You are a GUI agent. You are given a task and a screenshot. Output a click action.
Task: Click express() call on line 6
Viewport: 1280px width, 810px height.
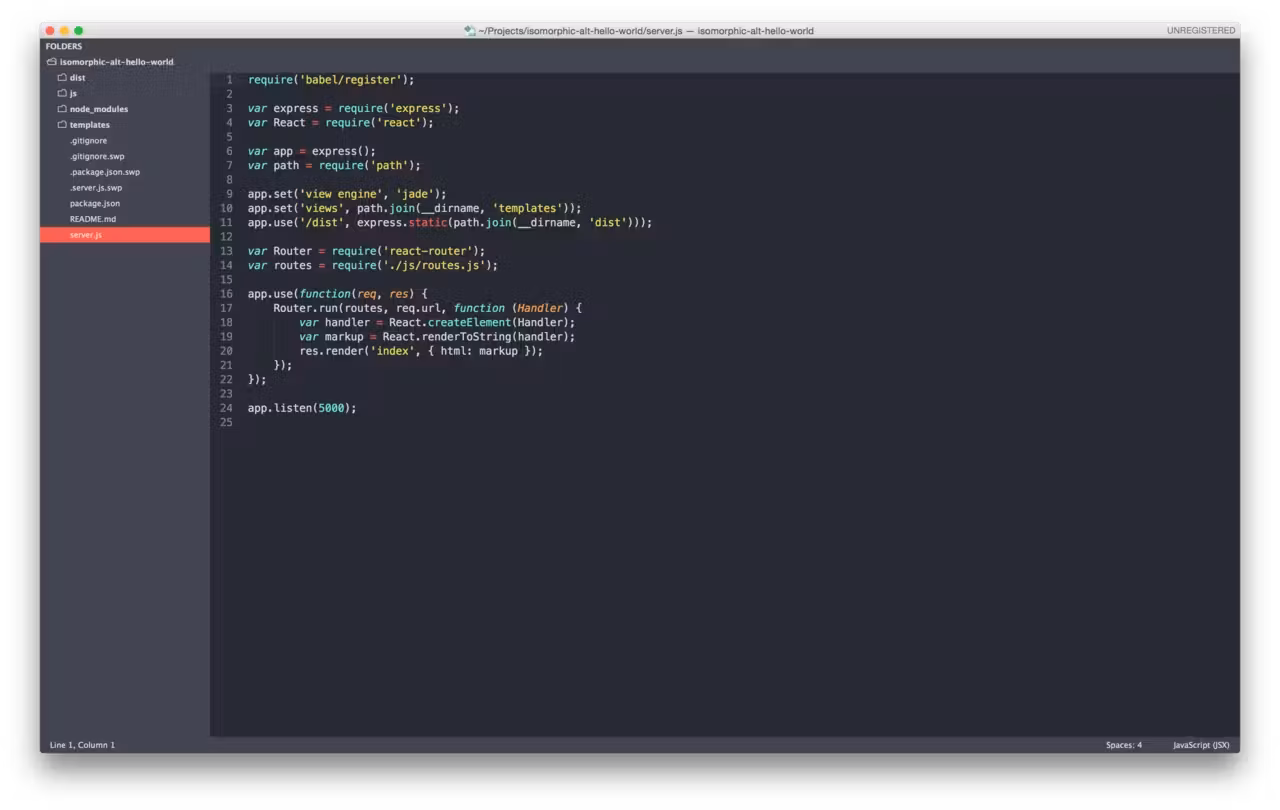click(341, 151)
